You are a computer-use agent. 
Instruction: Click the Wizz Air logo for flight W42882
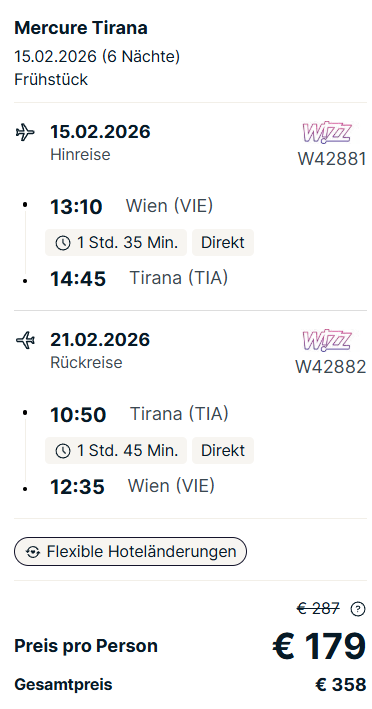click(326, 341)
